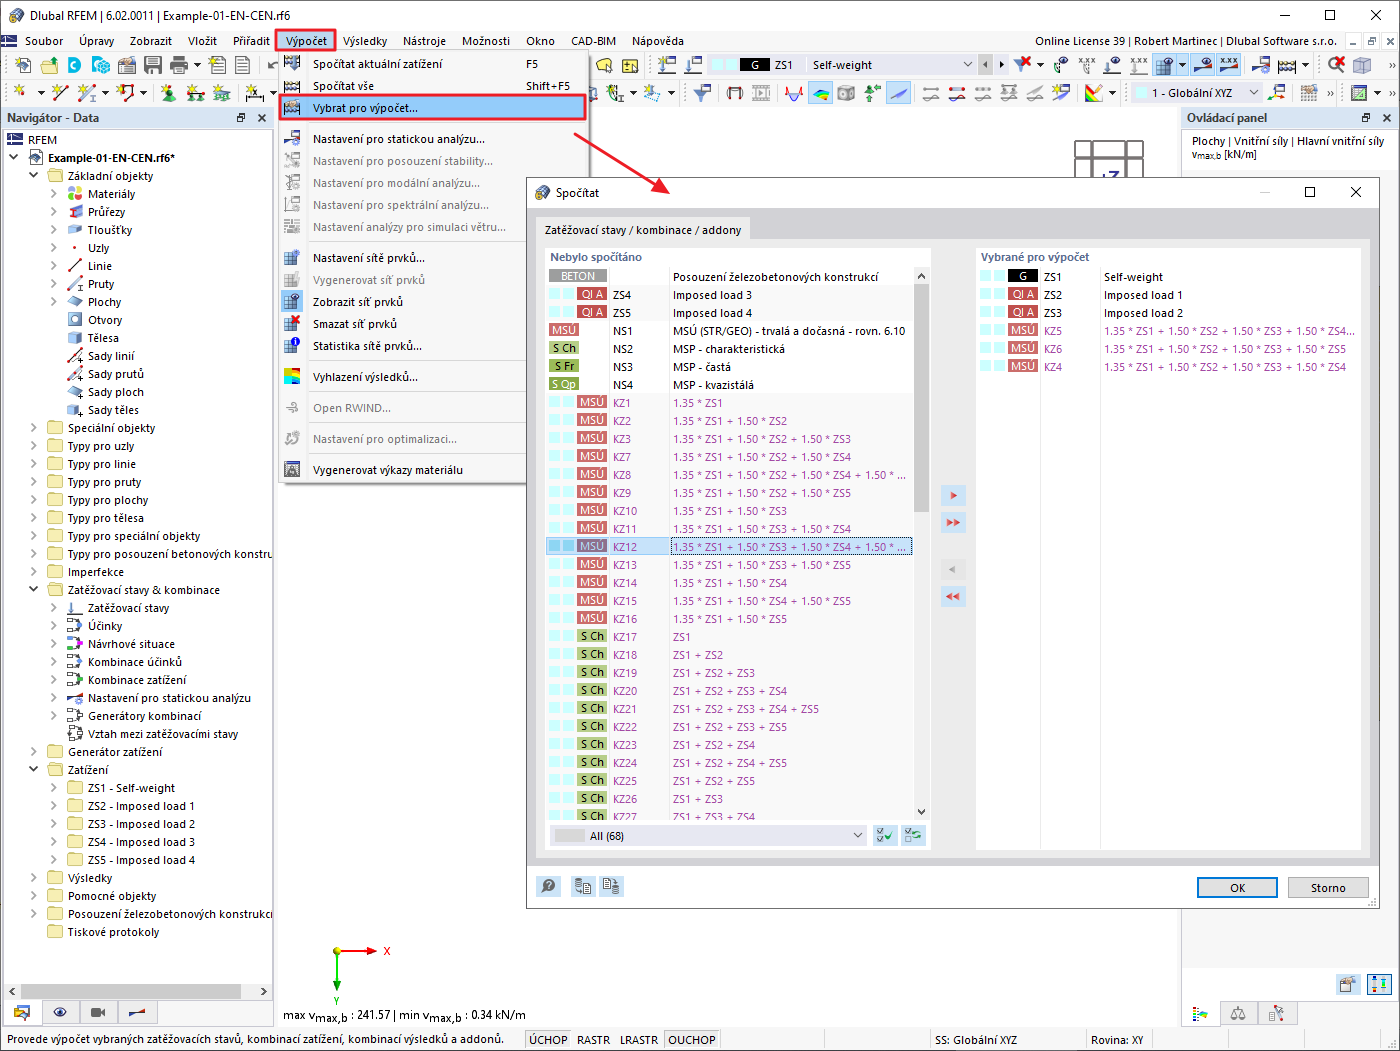Toggle the OUCHOP status bar option
Screen dimensions: 1400x1051
[692, 1040]
